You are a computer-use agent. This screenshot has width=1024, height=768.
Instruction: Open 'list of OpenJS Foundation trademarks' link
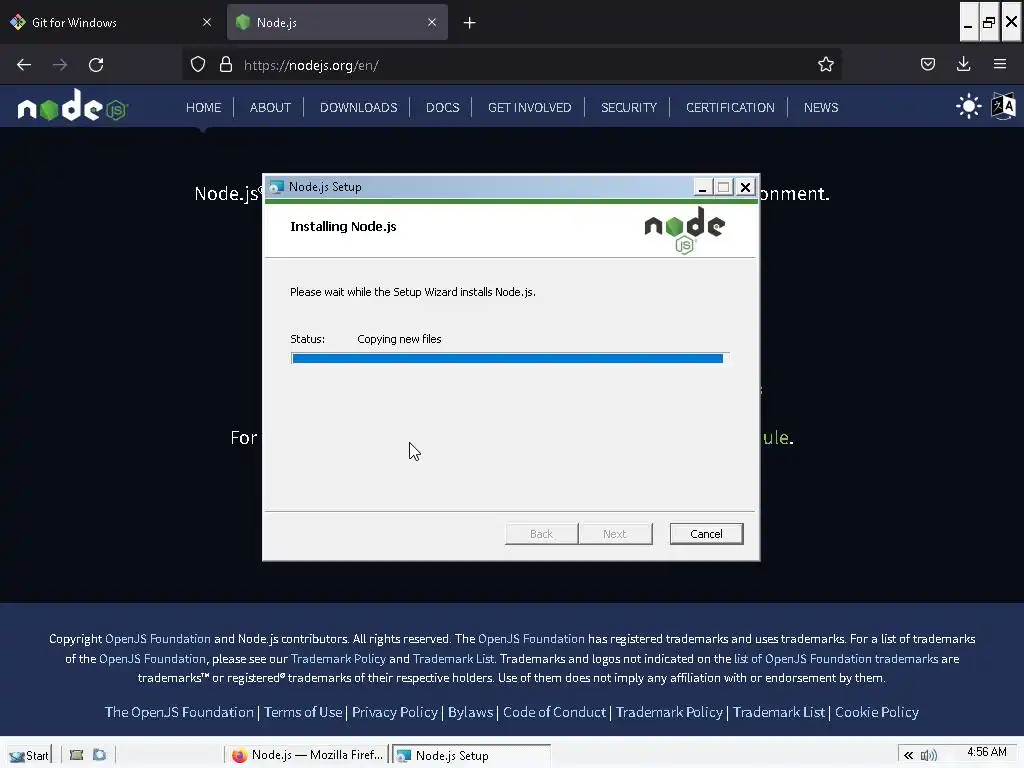(836, 658)
